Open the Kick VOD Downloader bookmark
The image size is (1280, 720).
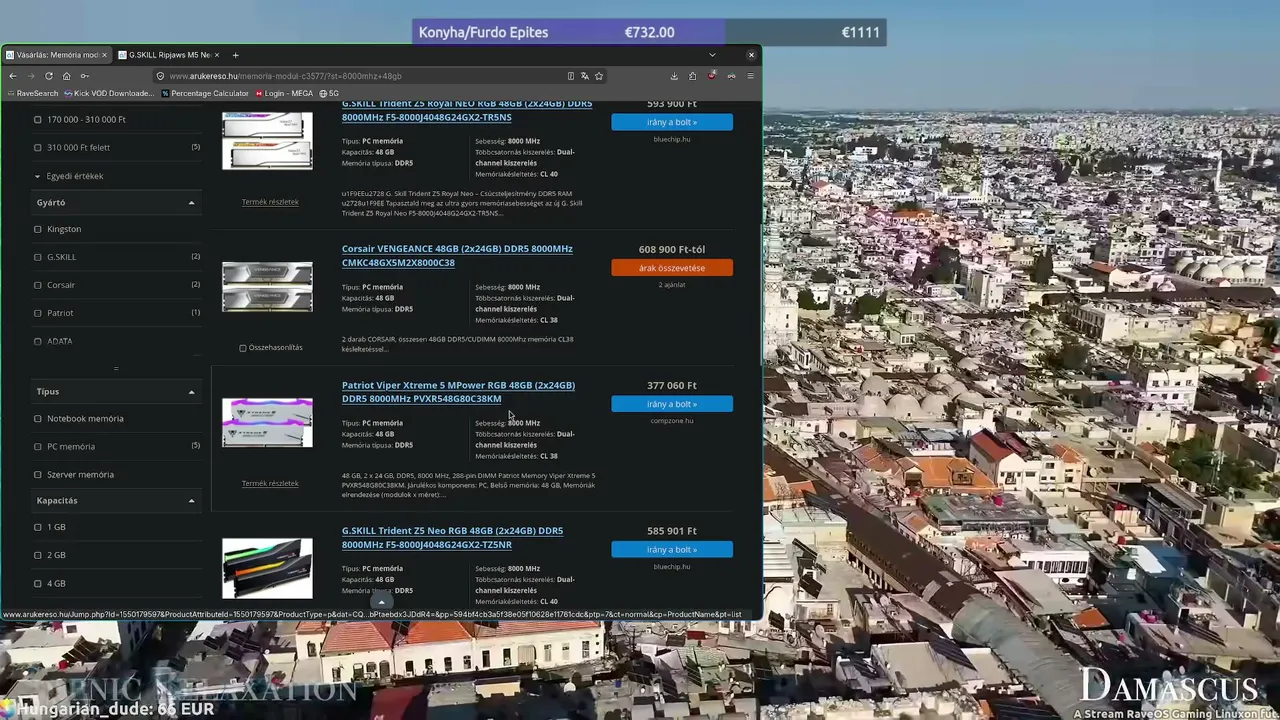109,93
